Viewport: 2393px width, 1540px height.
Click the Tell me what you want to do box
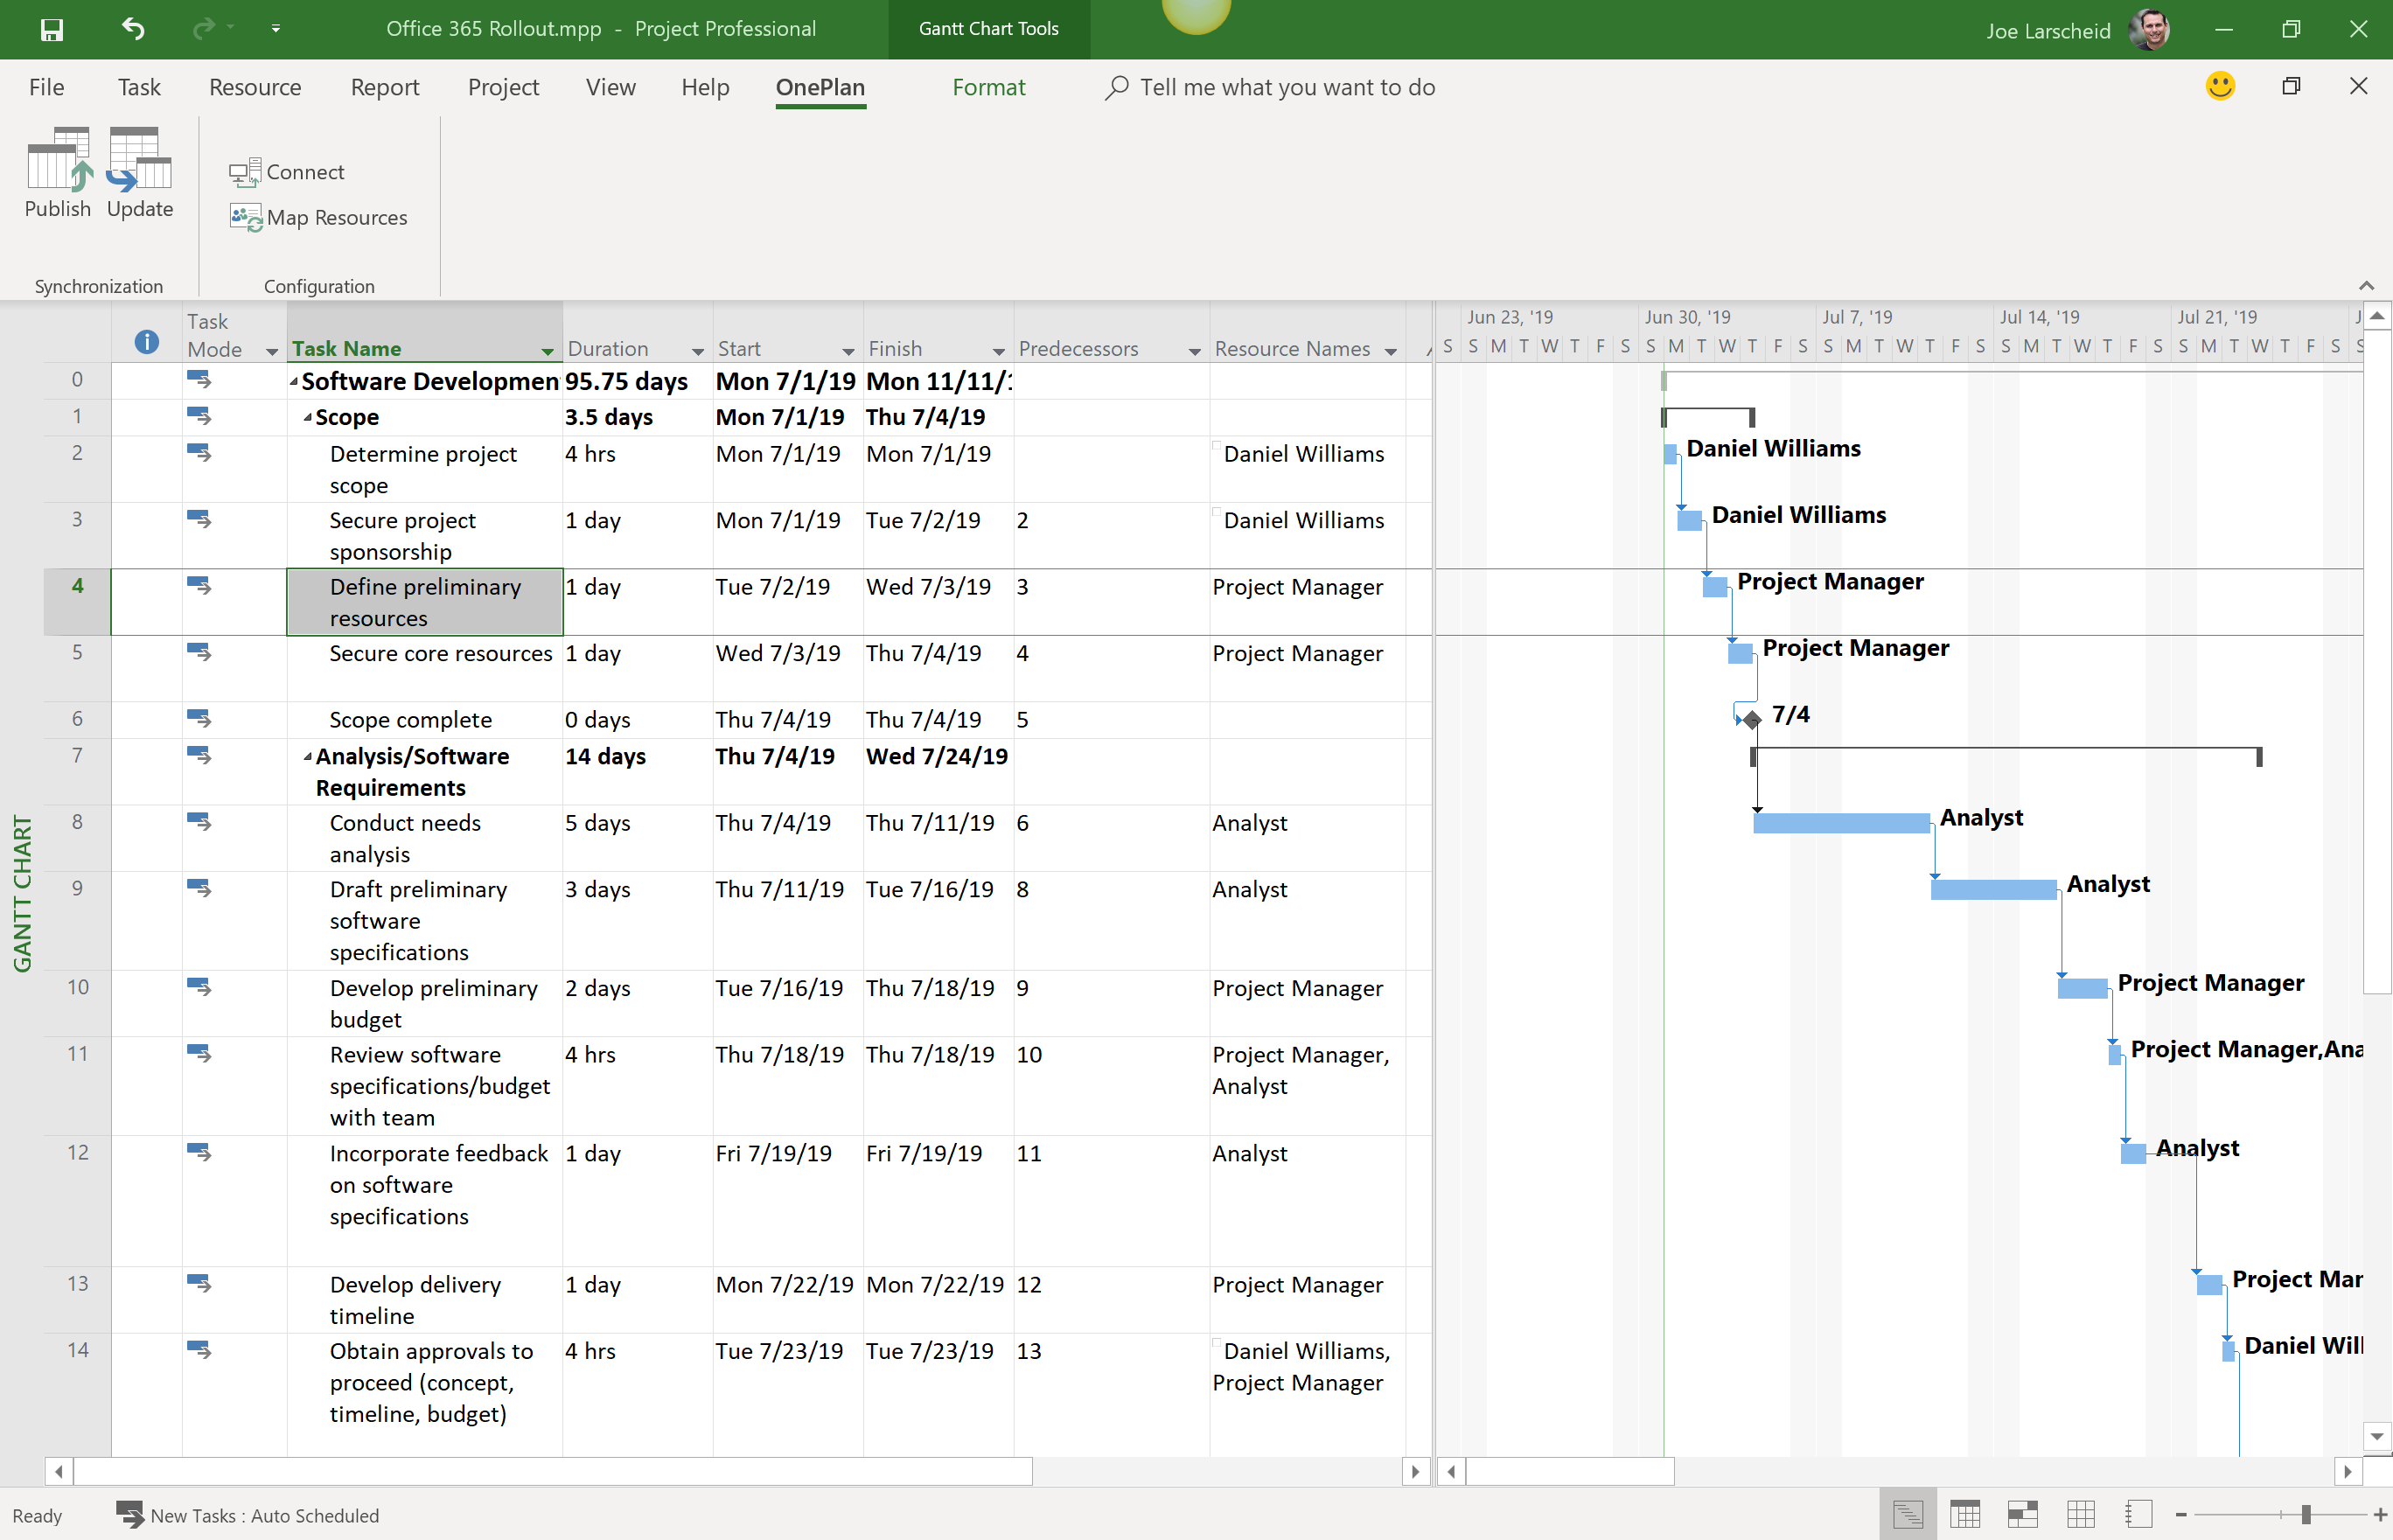pyautogui.click(x=1287, y=87)
